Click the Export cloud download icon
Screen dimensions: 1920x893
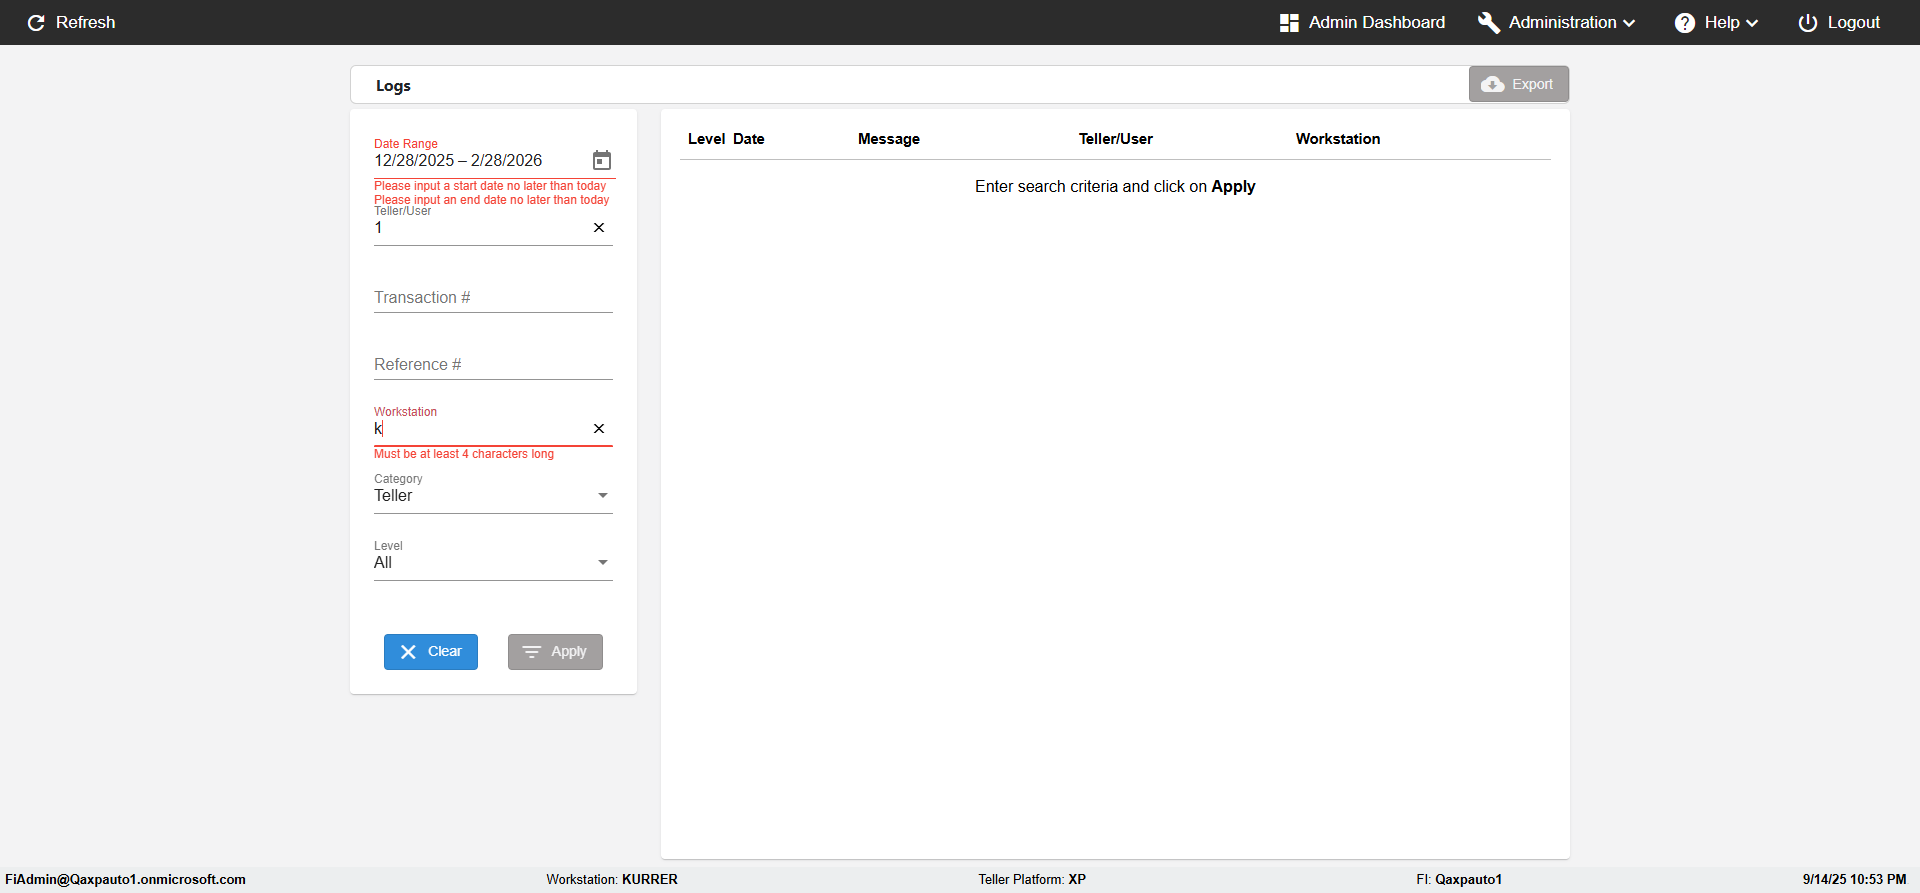(x=1493, y=84)
